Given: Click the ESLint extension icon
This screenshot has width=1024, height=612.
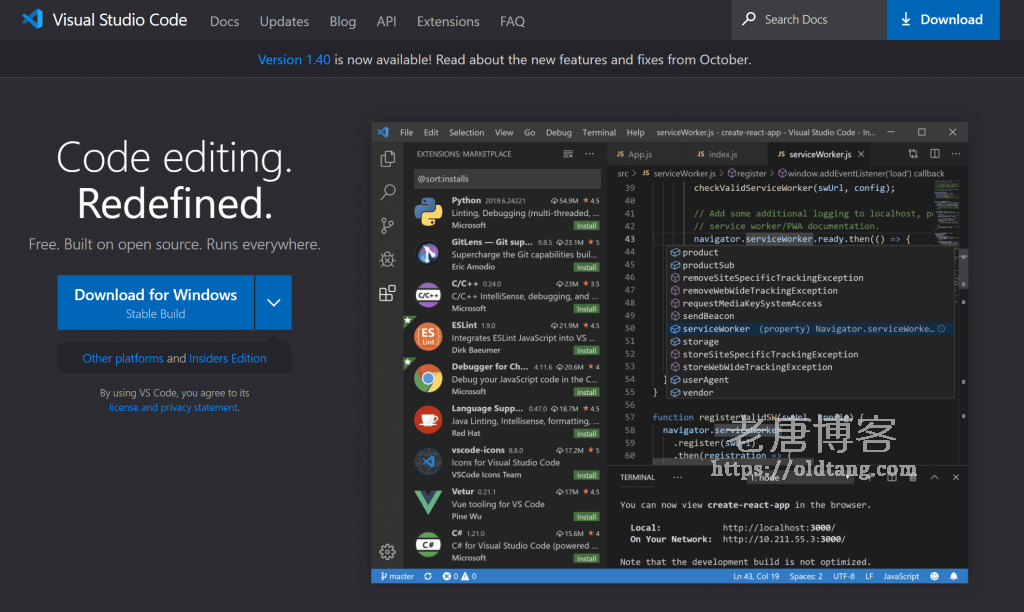Looking at the screenshot, I should click(x=428, y=336).
